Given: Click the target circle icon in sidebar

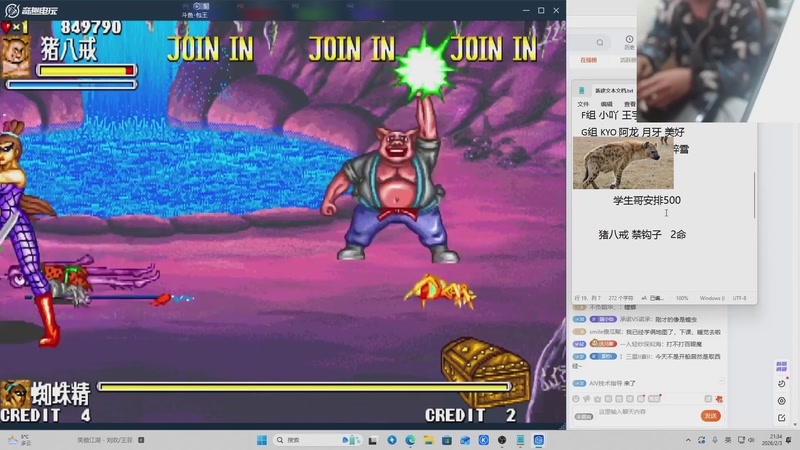Looking at the screenshot, I should (x=782, y=401).
